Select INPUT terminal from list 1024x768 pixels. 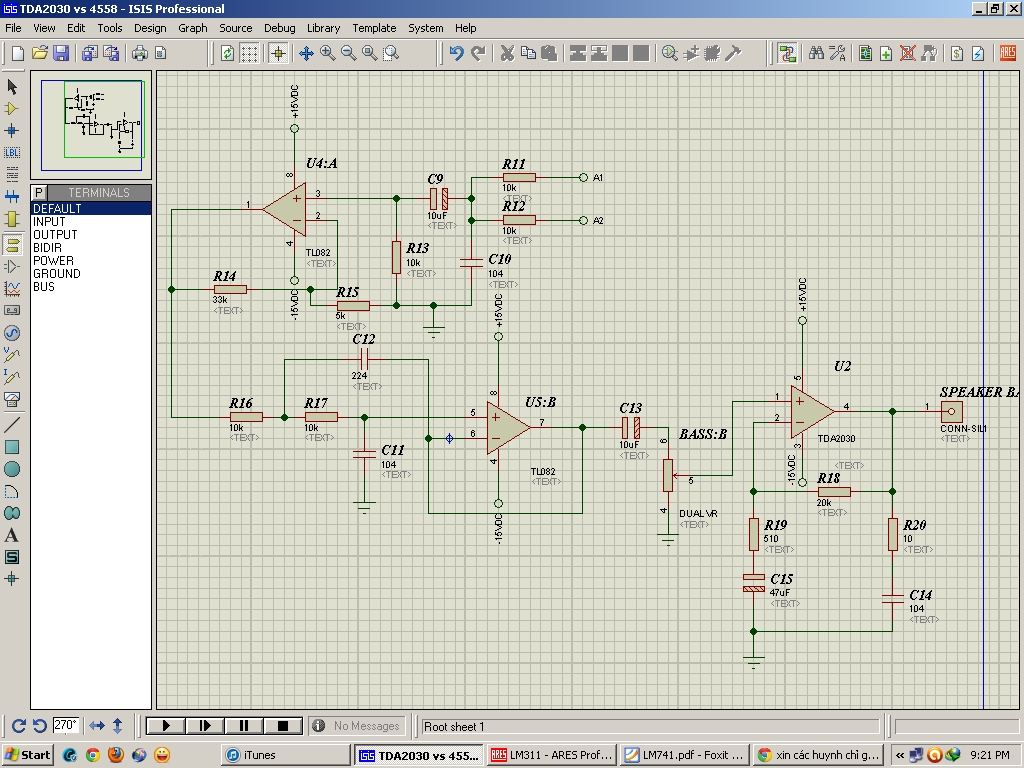click(91, 221)
